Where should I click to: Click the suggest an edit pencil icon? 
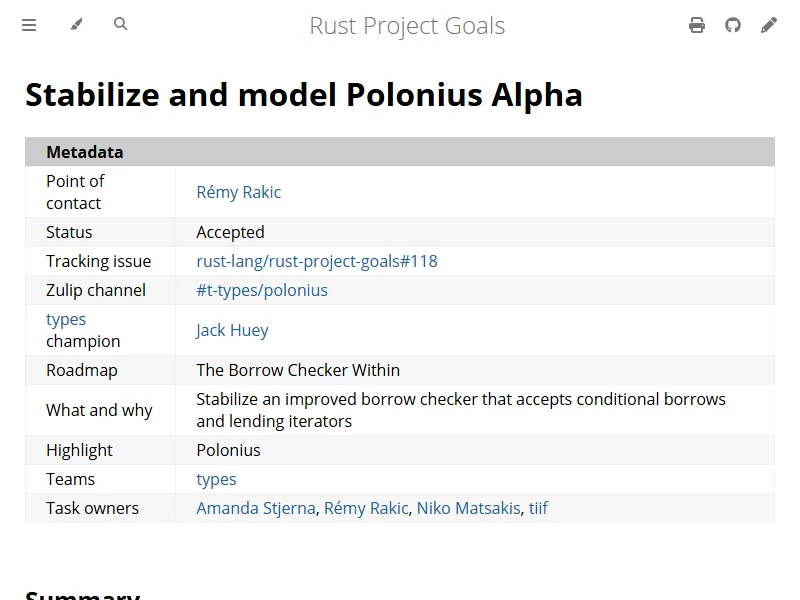769,25
